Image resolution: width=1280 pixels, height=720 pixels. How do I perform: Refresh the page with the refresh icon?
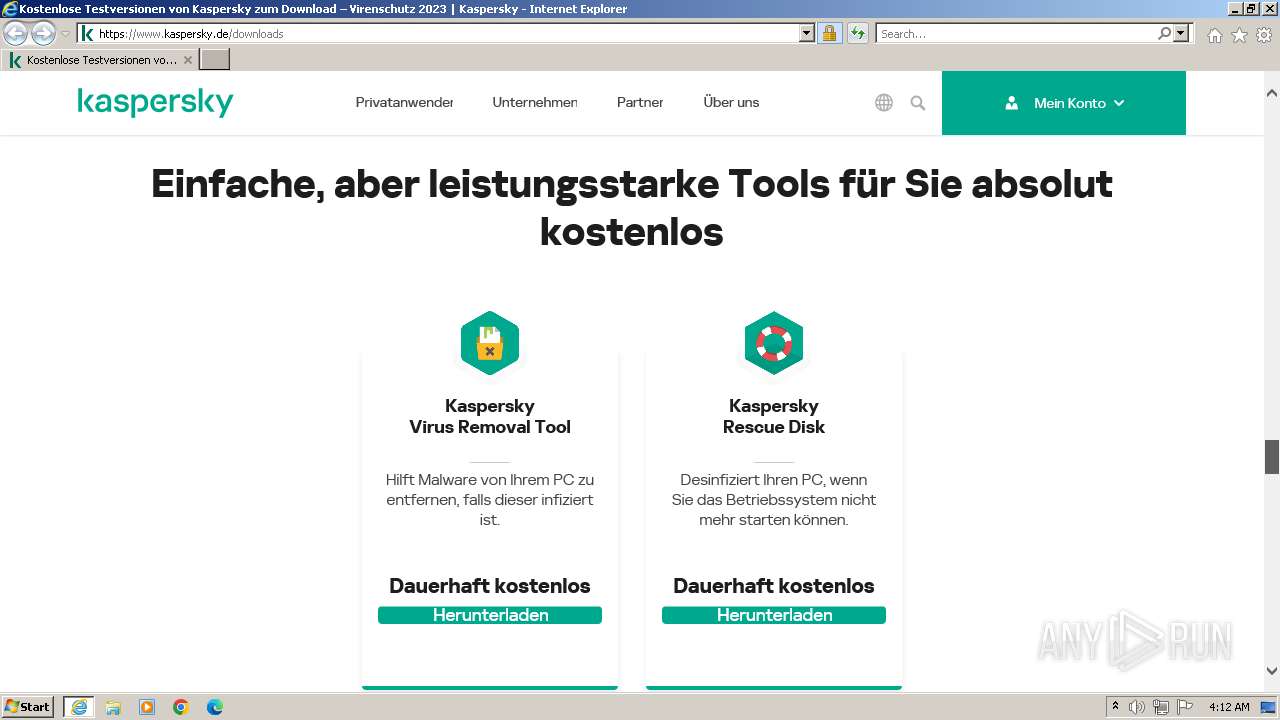coord(858,33)
